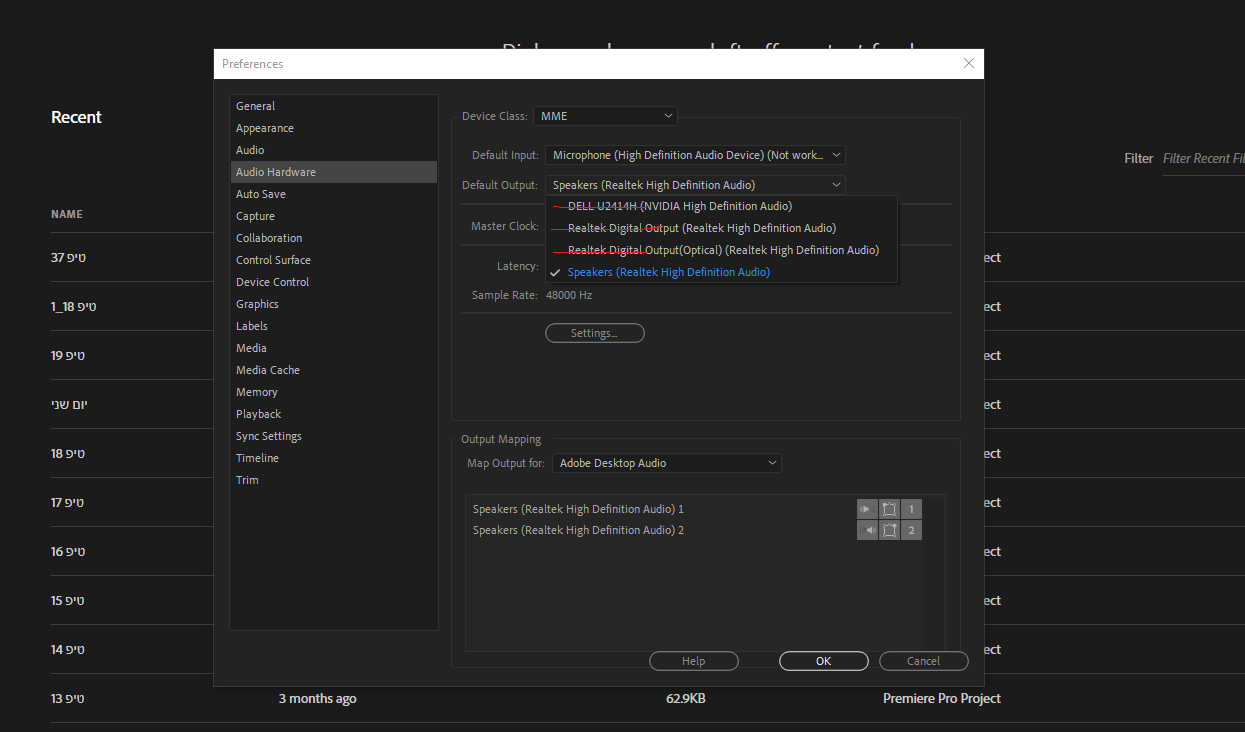
Task: Open the Map Output for dropdown
Action: [x=666, y=463]
